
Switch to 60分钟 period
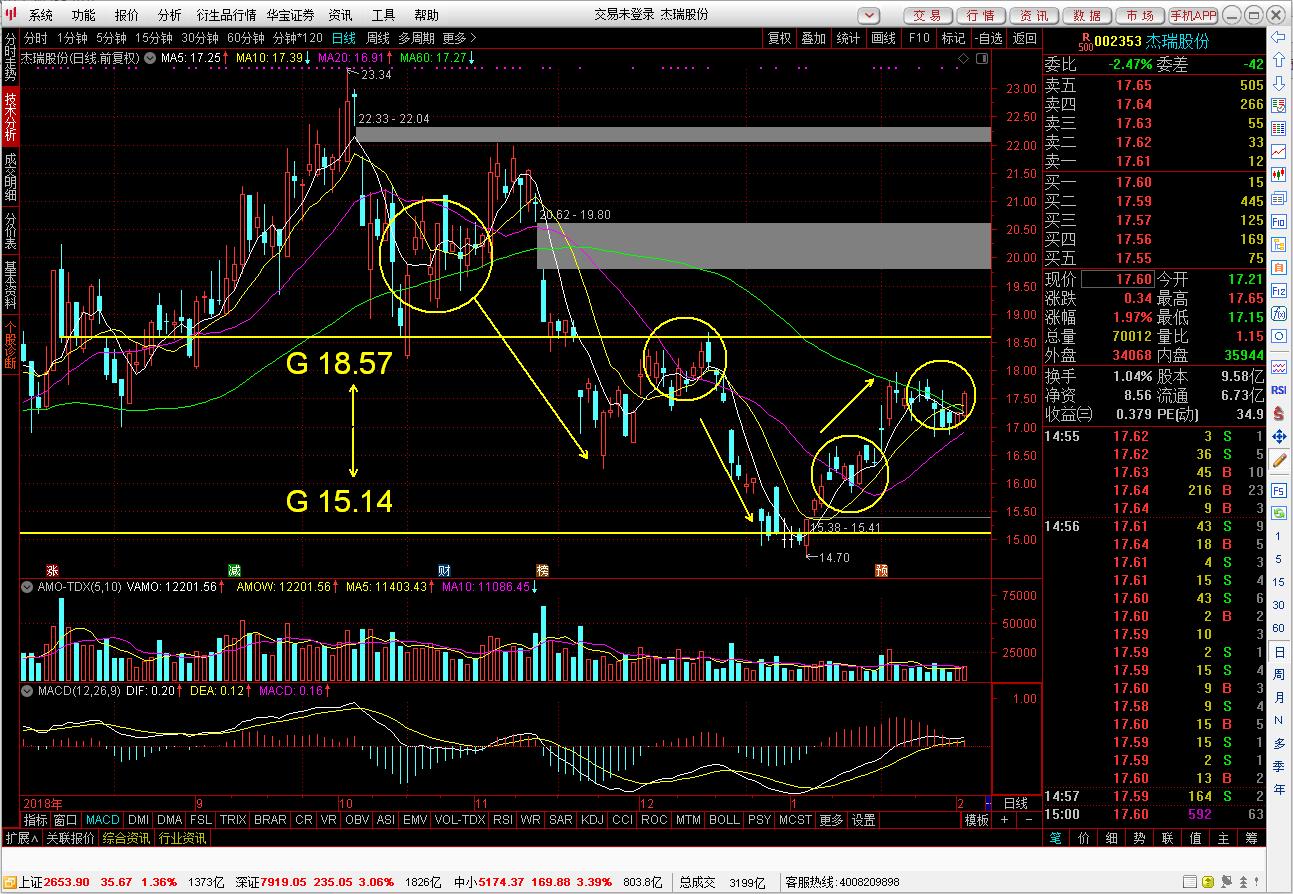[x=245, y=38]
